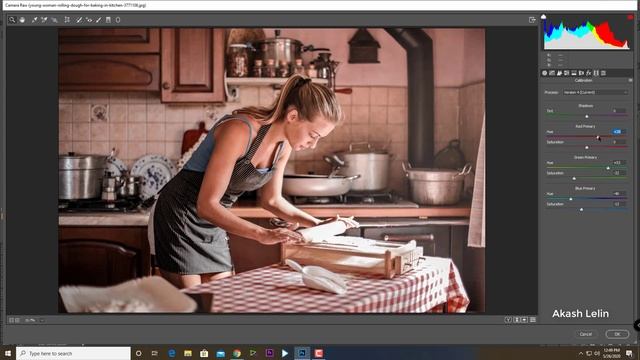This screenshot has width=640, height=360.
Task: Show hidden system tray icons
Action: coord(581,353)
